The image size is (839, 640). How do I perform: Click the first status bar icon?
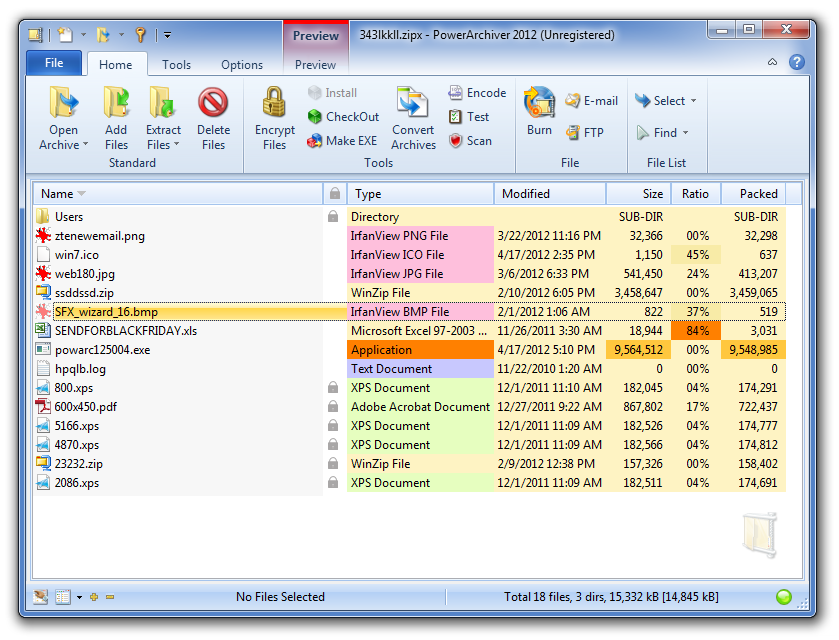pos(41,597)
